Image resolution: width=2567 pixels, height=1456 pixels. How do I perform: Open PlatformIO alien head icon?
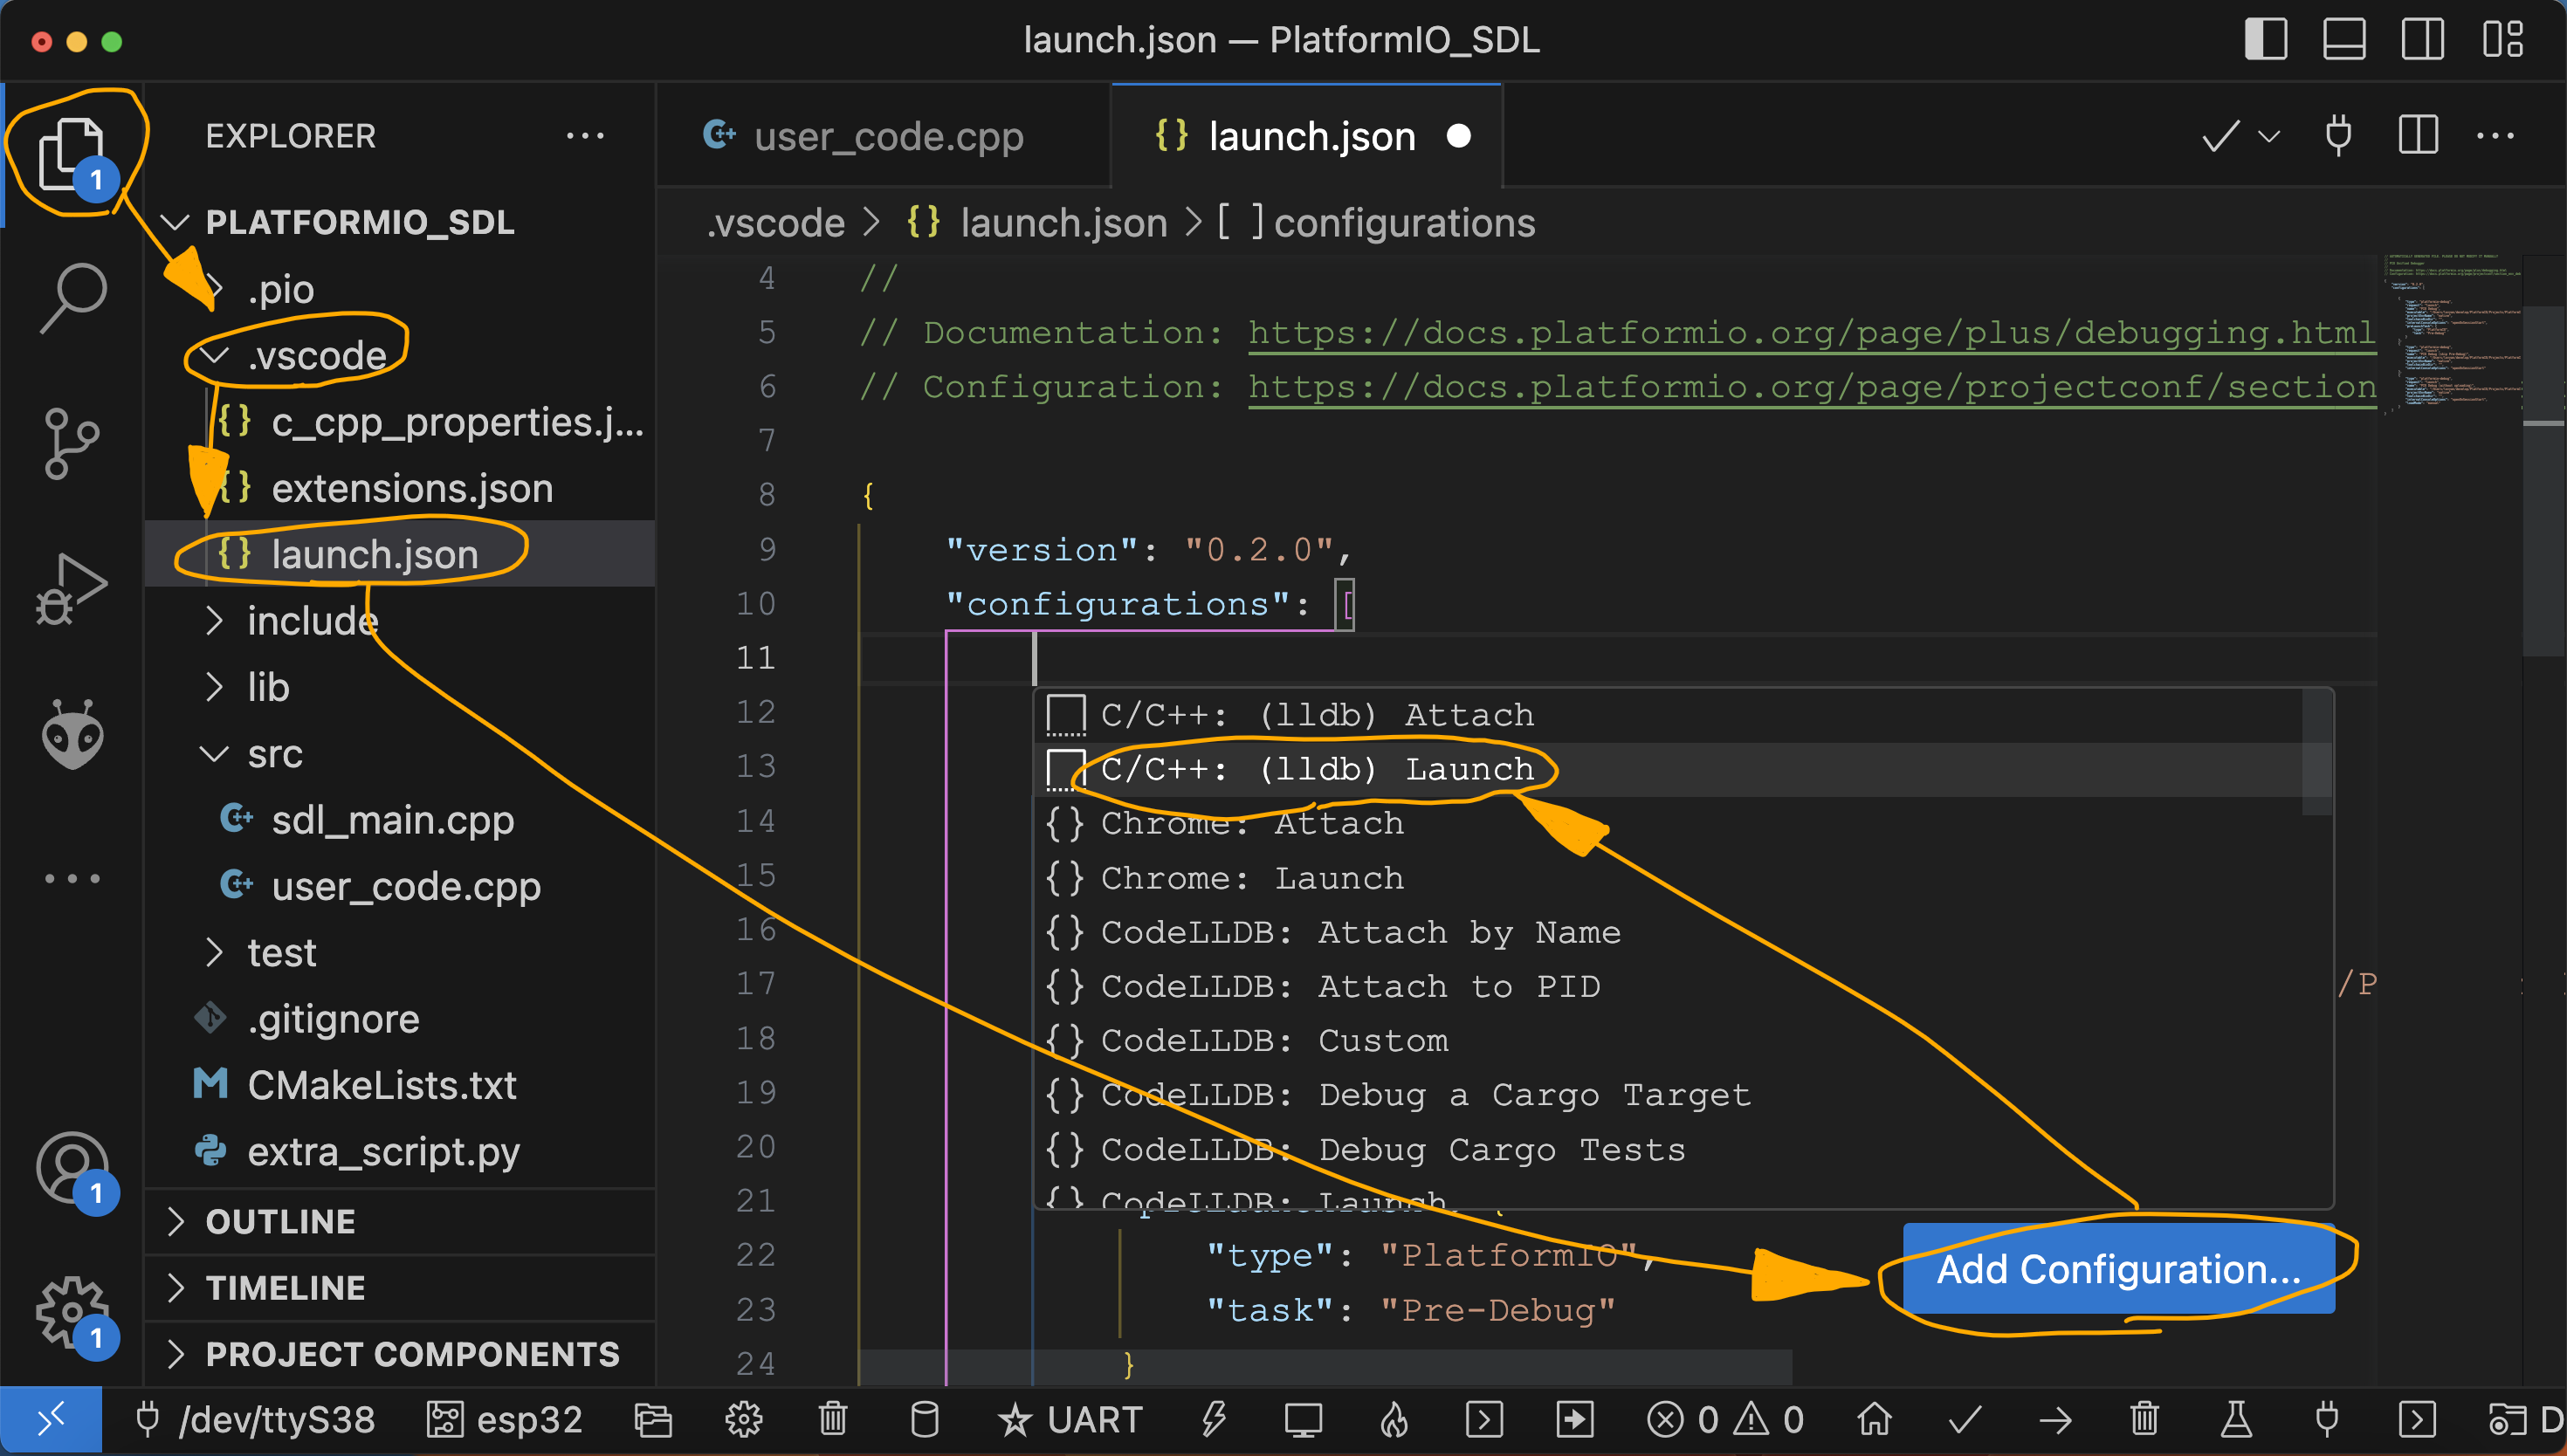[72, 735]
